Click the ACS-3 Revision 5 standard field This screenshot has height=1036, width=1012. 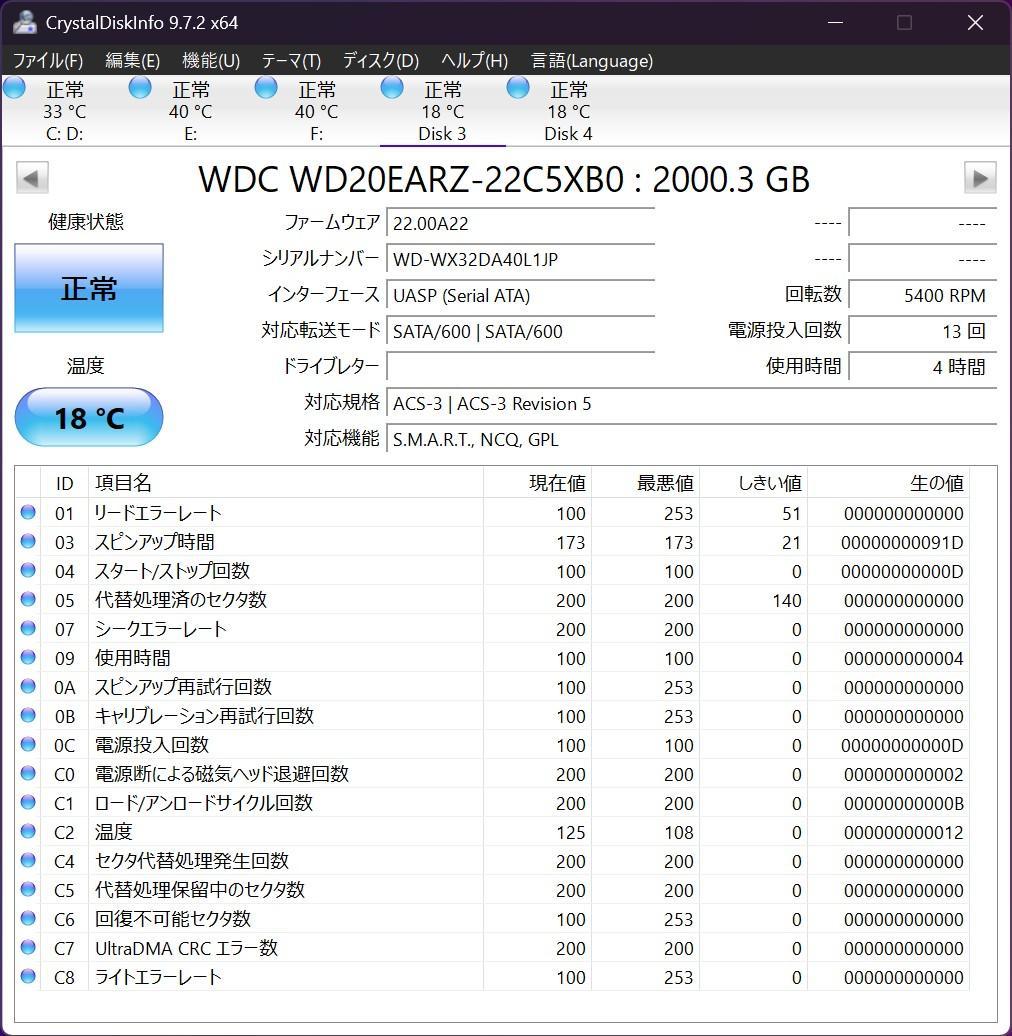(x=692, y=403)
